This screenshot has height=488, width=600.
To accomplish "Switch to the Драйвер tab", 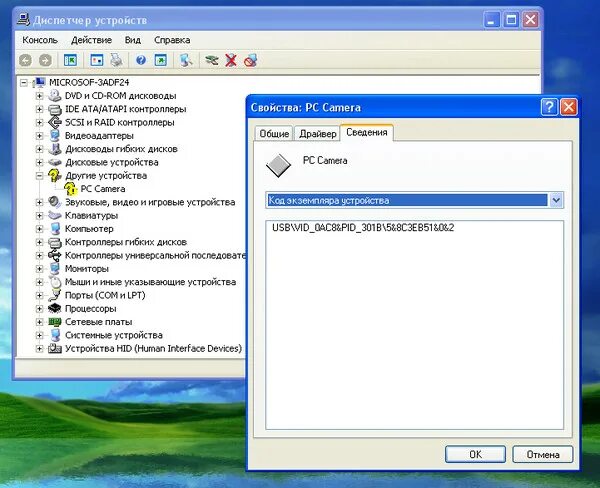I will pos(318,134).
